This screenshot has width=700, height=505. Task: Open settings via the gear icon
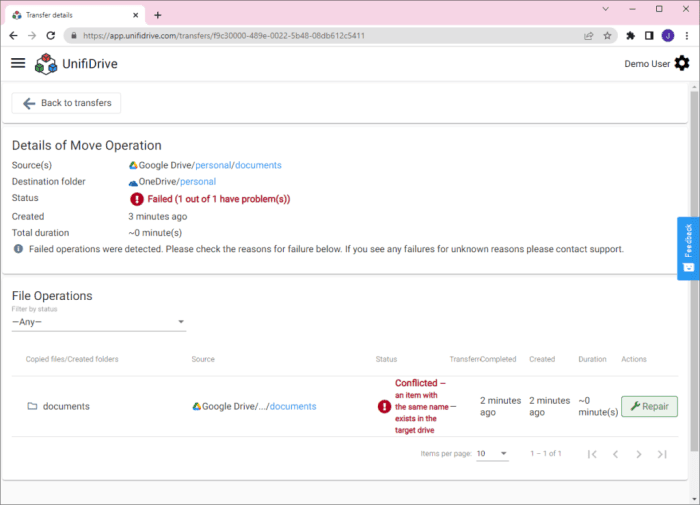point(682,63)
